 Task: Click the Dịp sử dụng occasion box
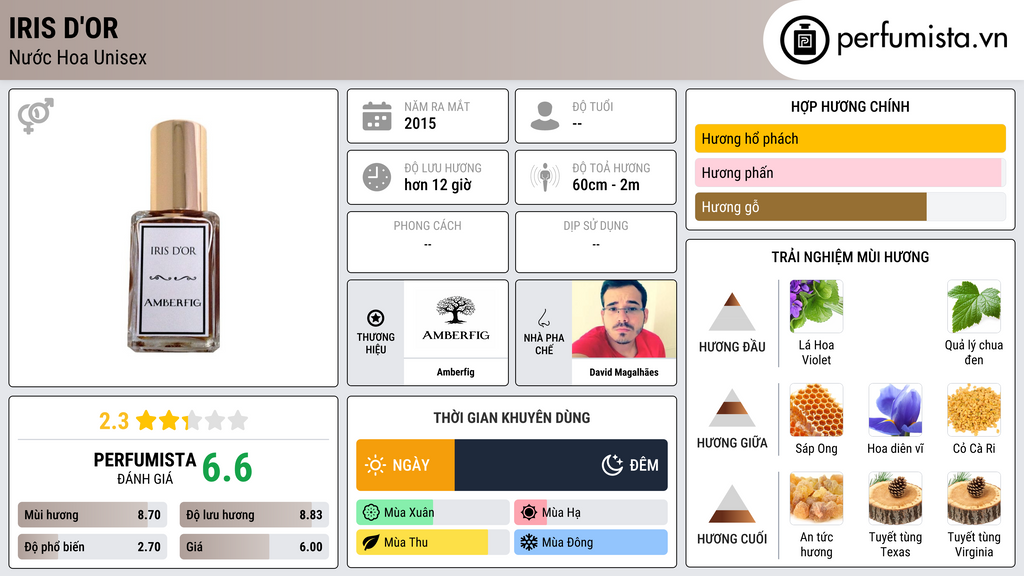pos(596,242)
